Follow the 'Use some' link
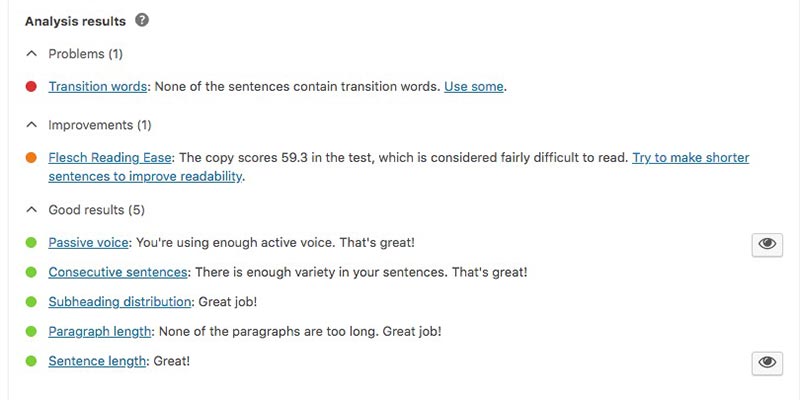 point(473,87)
